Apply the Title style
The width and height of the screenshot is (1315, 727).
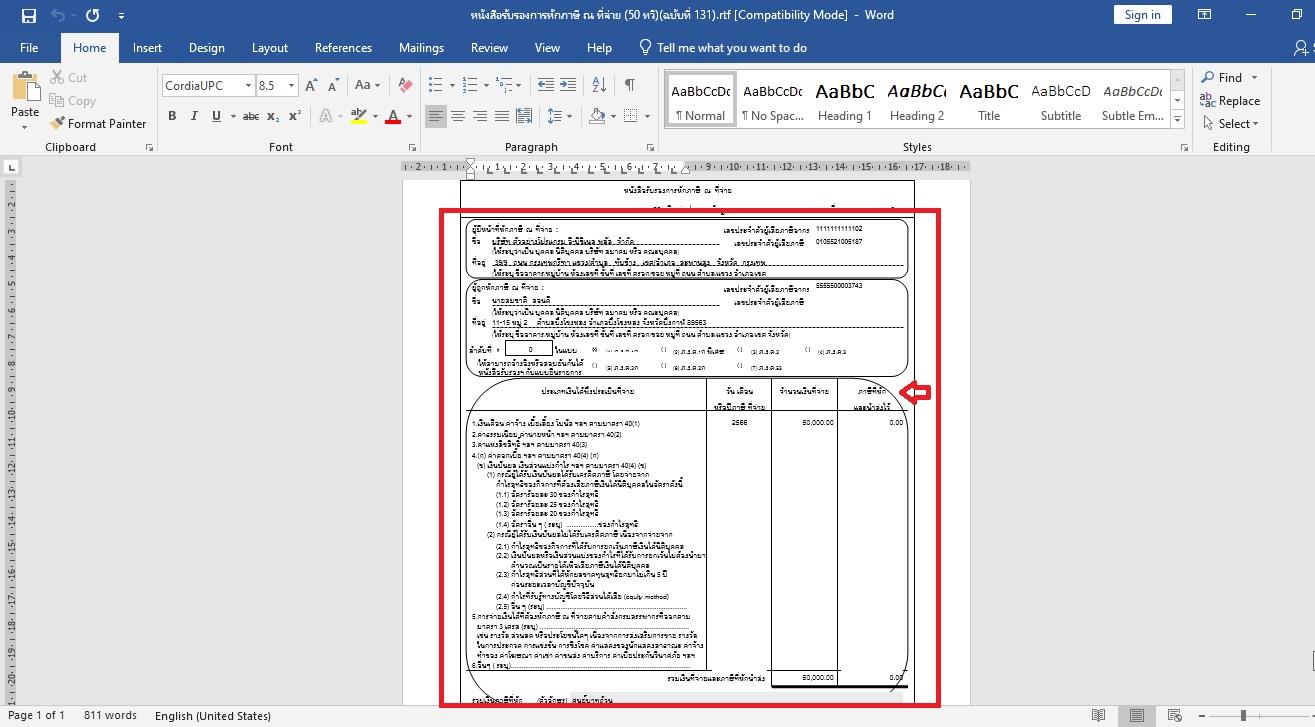[989, 99]
